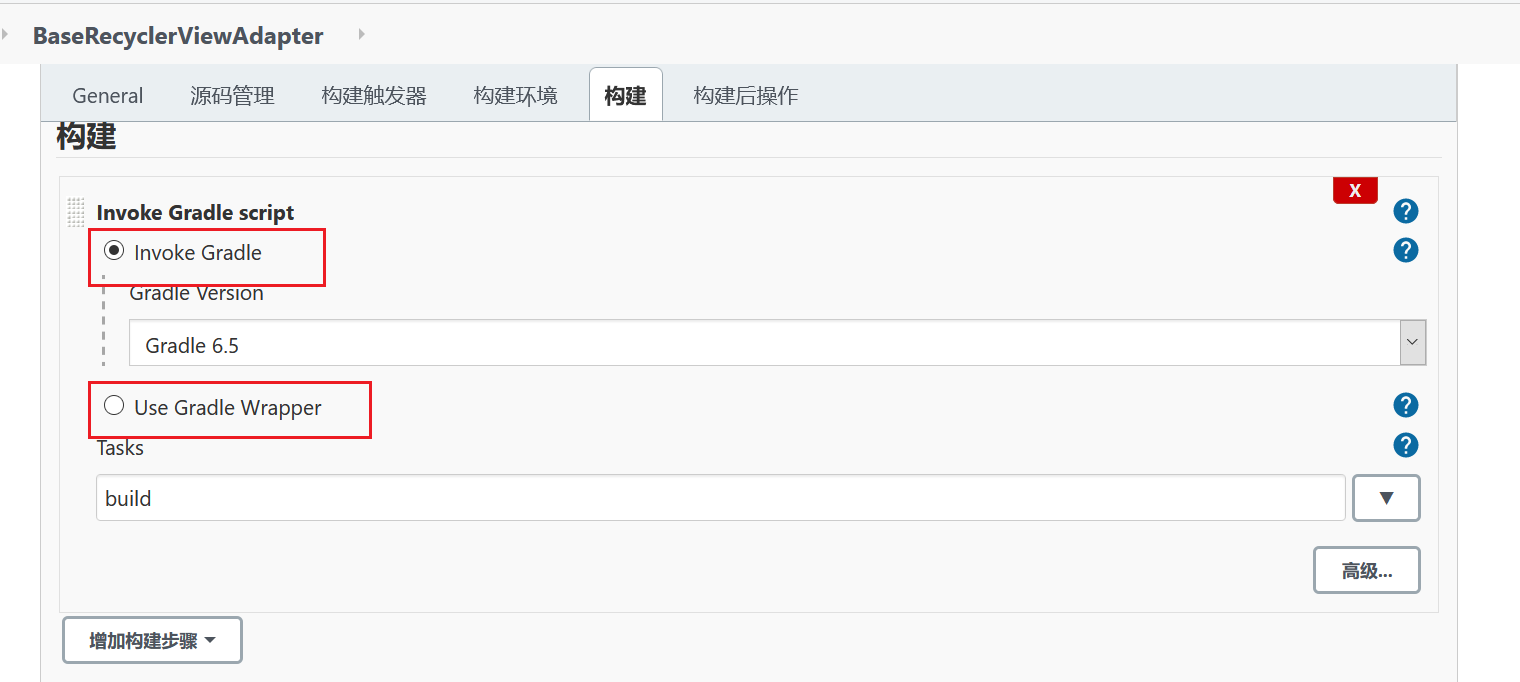1520x682 pixels.
Task: Select the Invoke Gradle radio button
Action: (x=114, y=250)
